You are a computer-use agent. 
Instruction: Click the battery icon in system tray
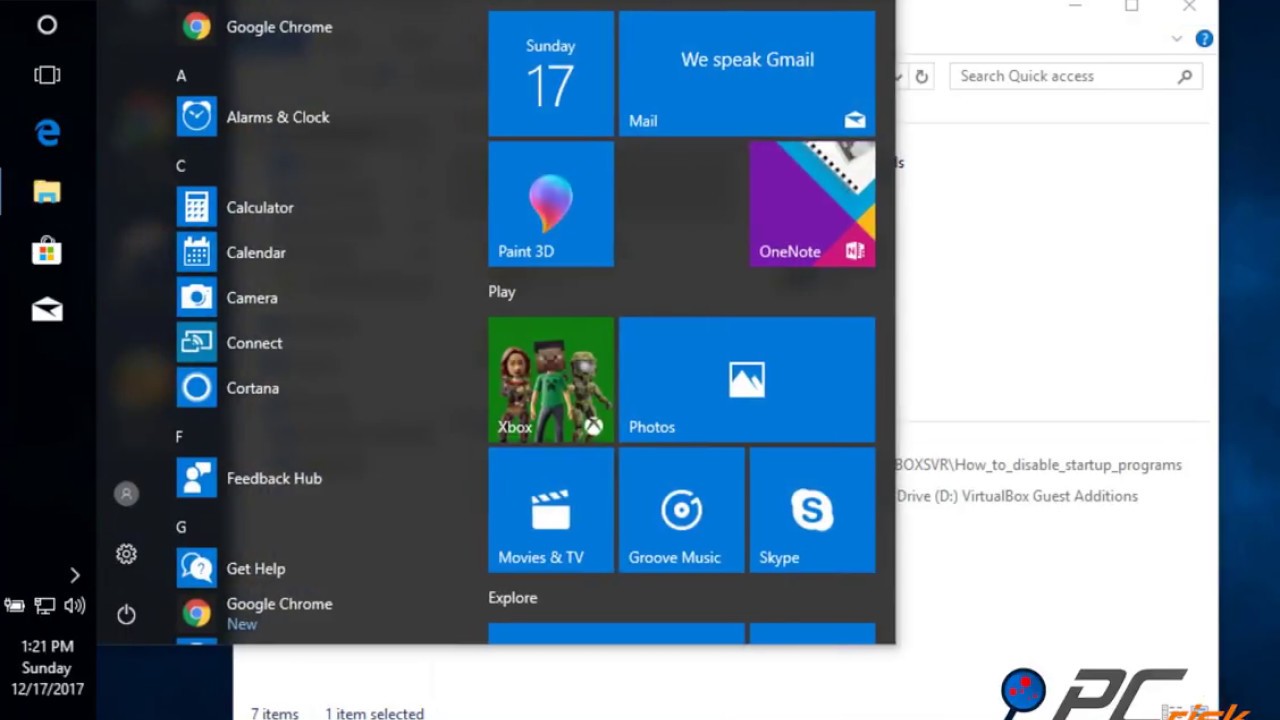click(15, 605)
